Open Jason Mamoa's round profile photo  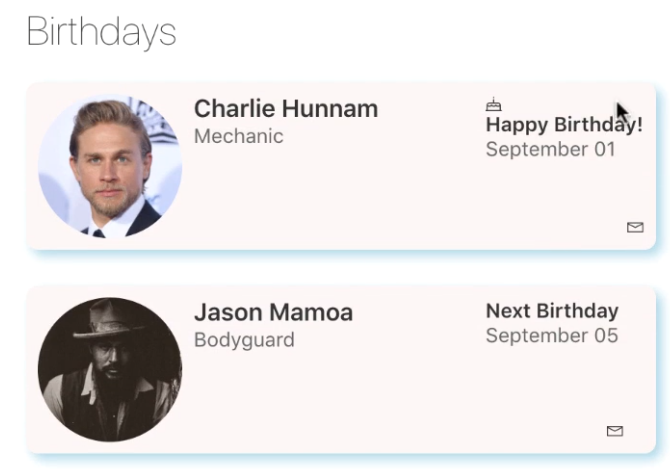point(110,369)
